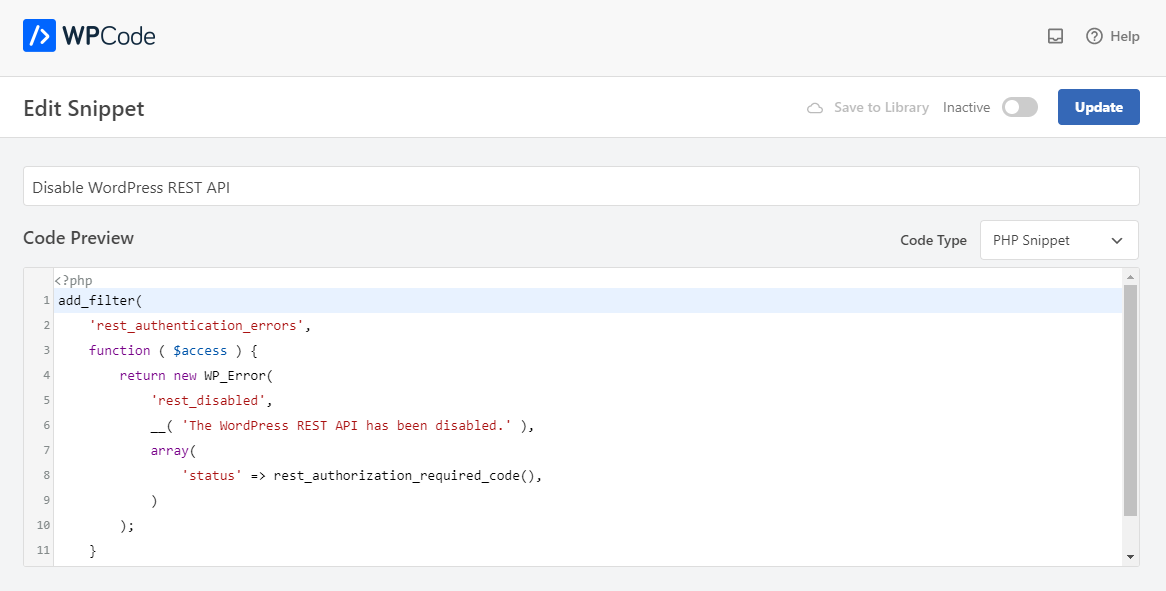This screenshot has width=1166, height=591.
Task: Click the 'Edit Snippet' heading
Action: 84,108
